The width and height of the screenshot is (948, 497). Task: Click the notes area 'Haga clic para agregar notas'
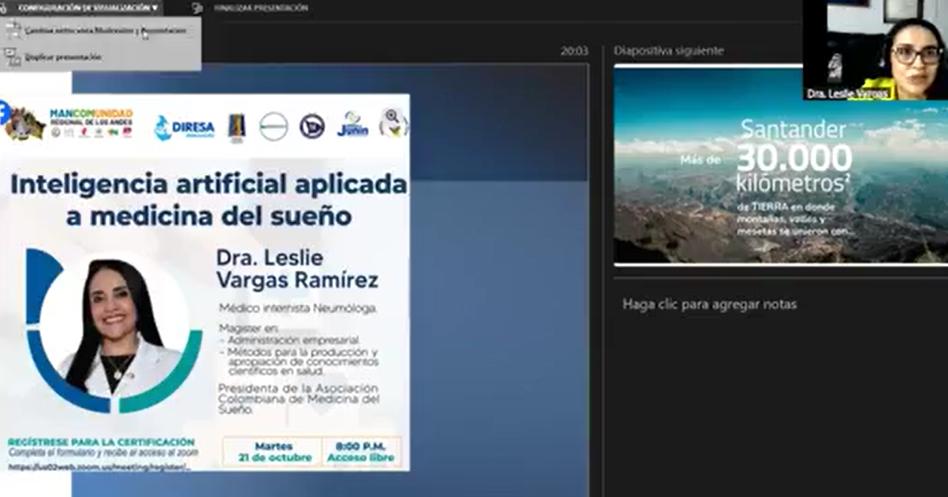(x=709, y=304)
